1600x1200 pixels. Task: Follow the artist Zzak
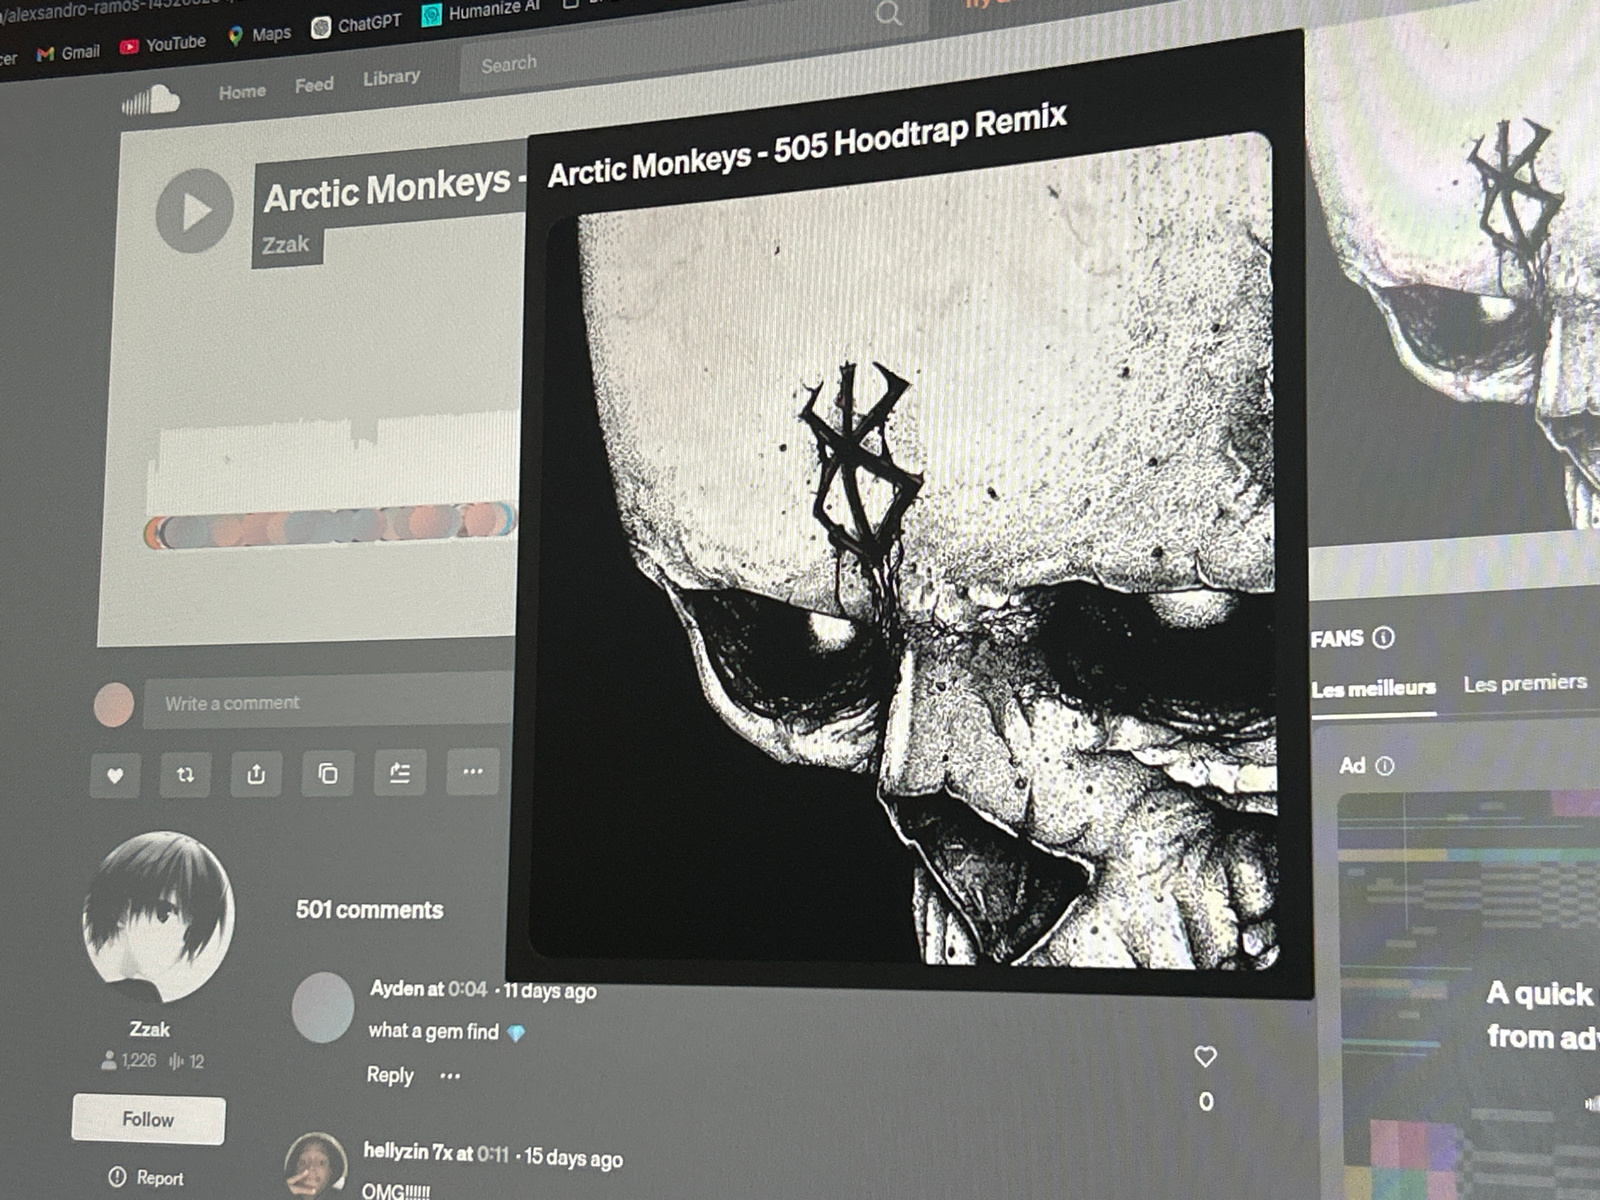[x=148, y=1119]
